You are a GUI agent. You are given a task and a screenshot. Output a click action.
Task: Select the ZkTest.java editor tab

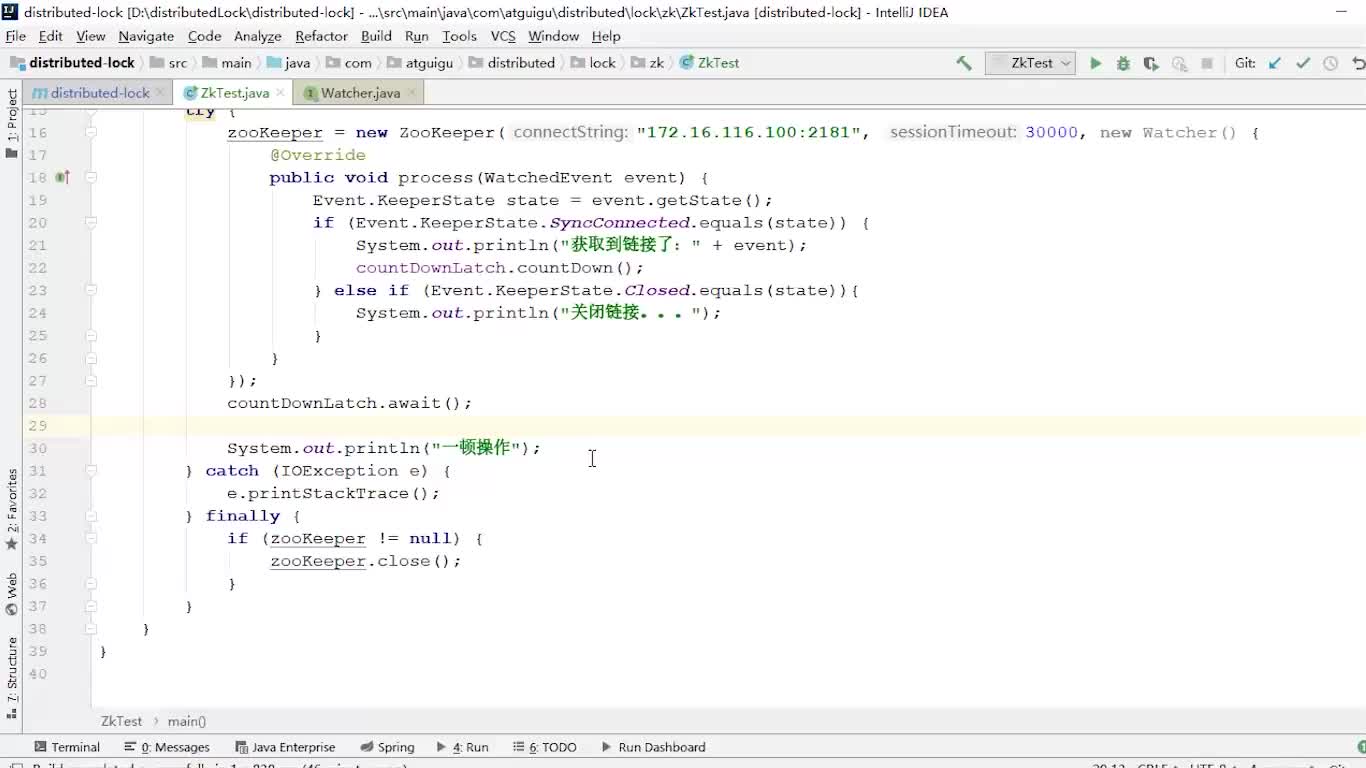[234, 93]
